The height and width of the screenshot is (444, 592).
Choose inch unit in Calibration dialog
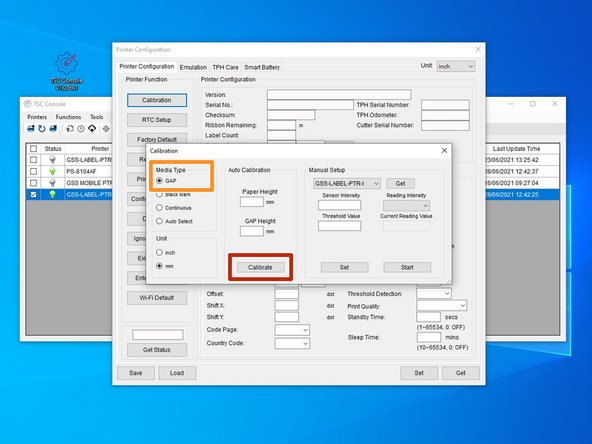pos(159,253)
